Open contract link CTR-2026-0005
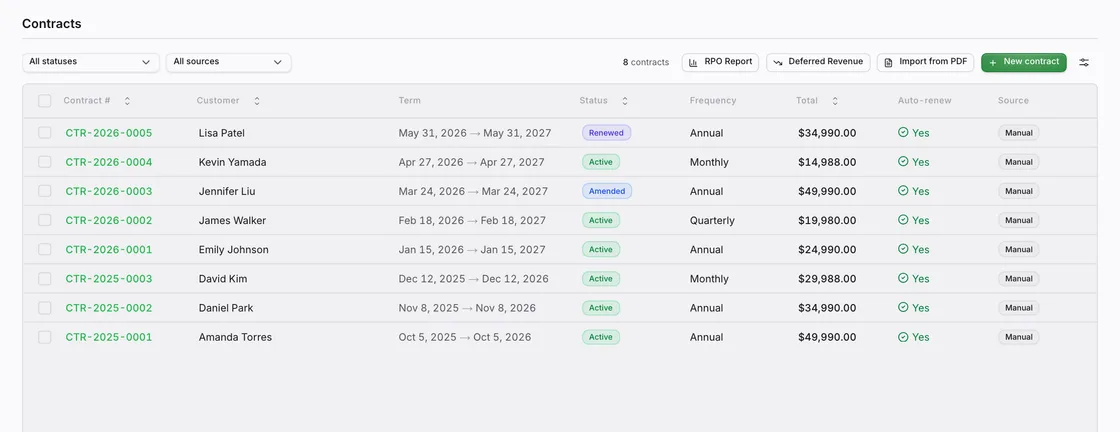 tap(109, 133)
